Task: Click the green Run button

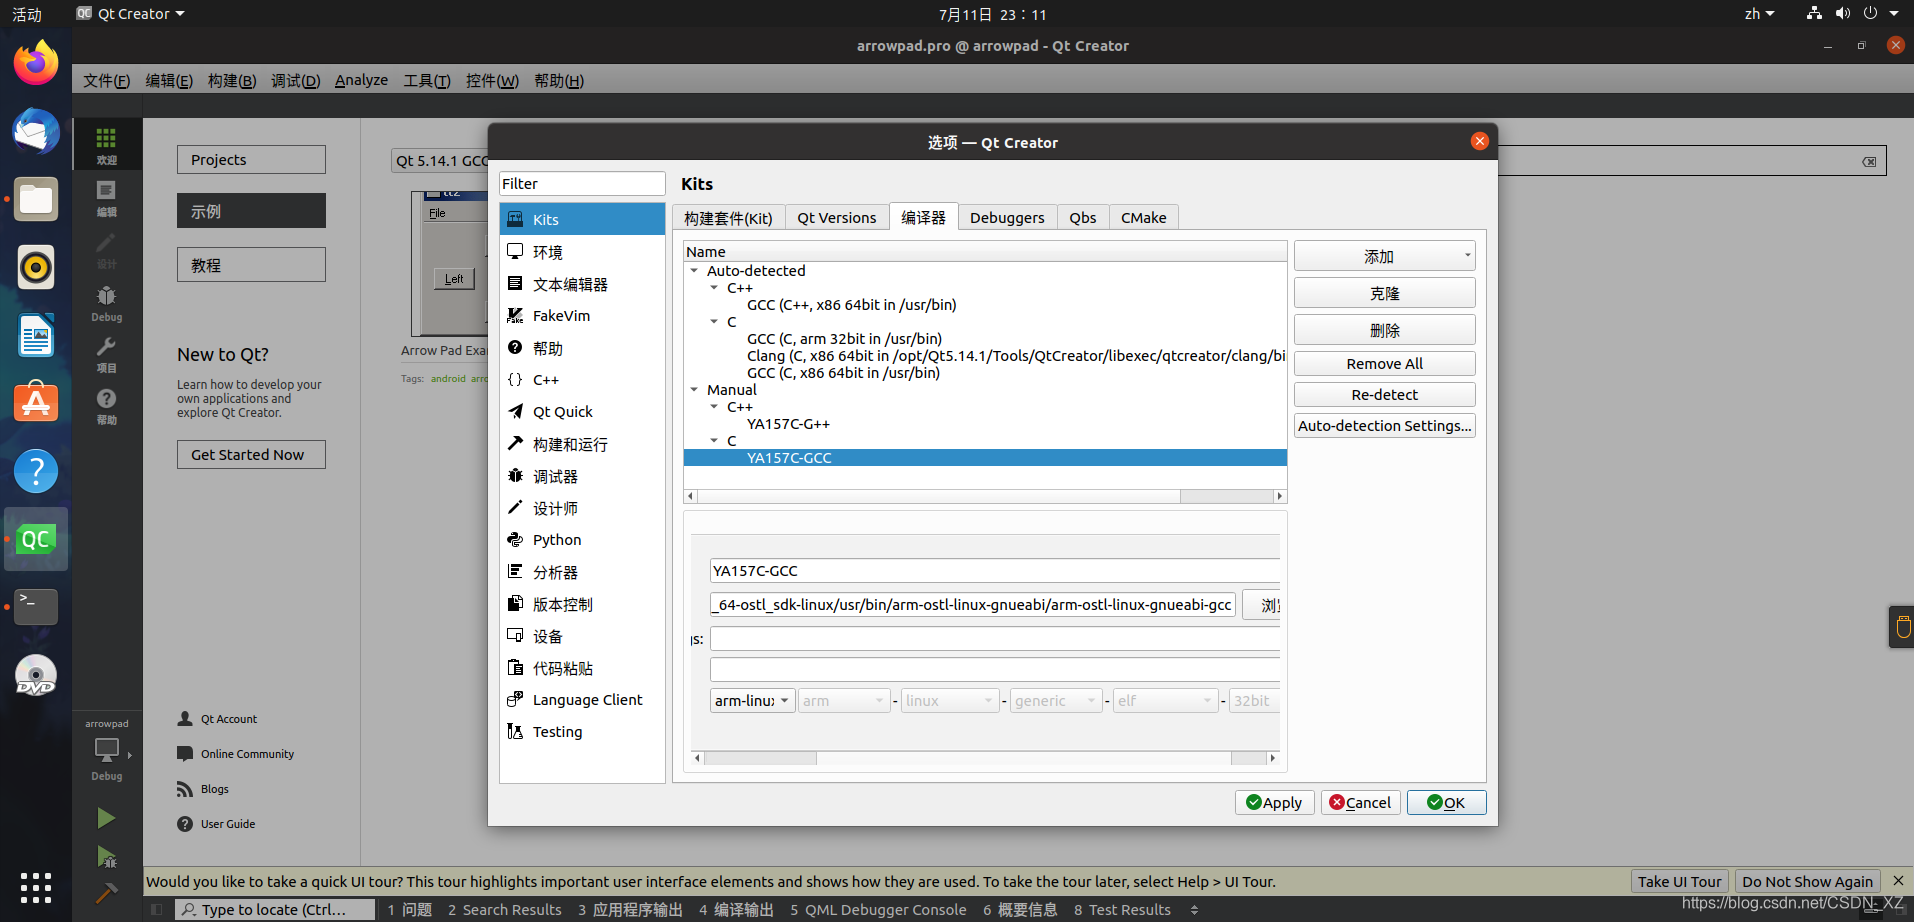Action: [x=106, y=819]
